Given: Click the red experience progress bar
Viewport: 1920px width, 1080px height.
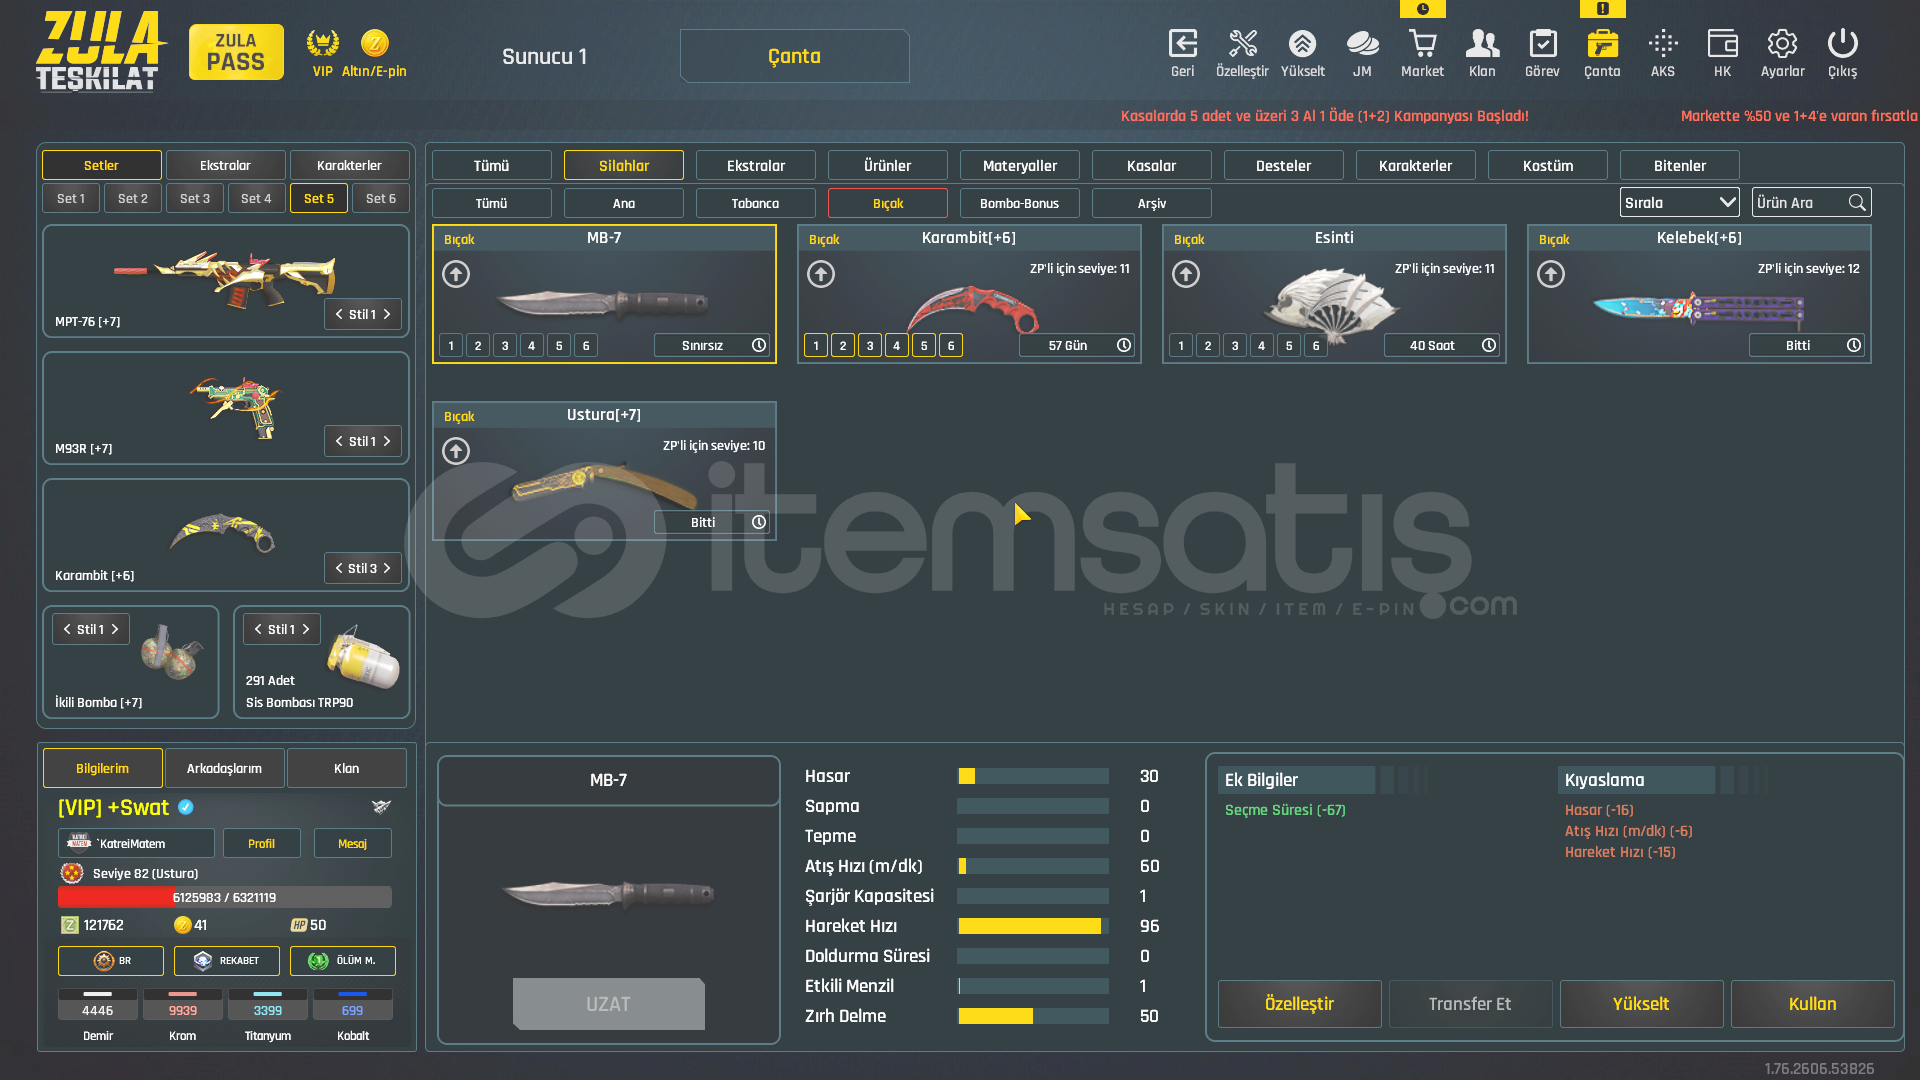Looking at the screenshot, I should point(225,897).
